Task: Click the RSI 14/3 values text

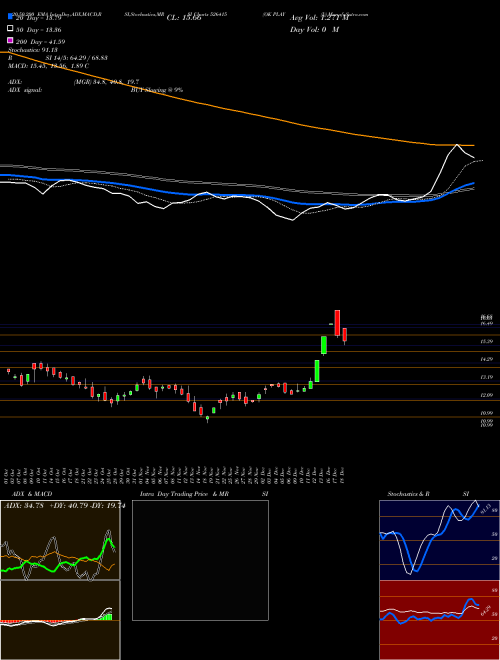Action: (77, 58)
